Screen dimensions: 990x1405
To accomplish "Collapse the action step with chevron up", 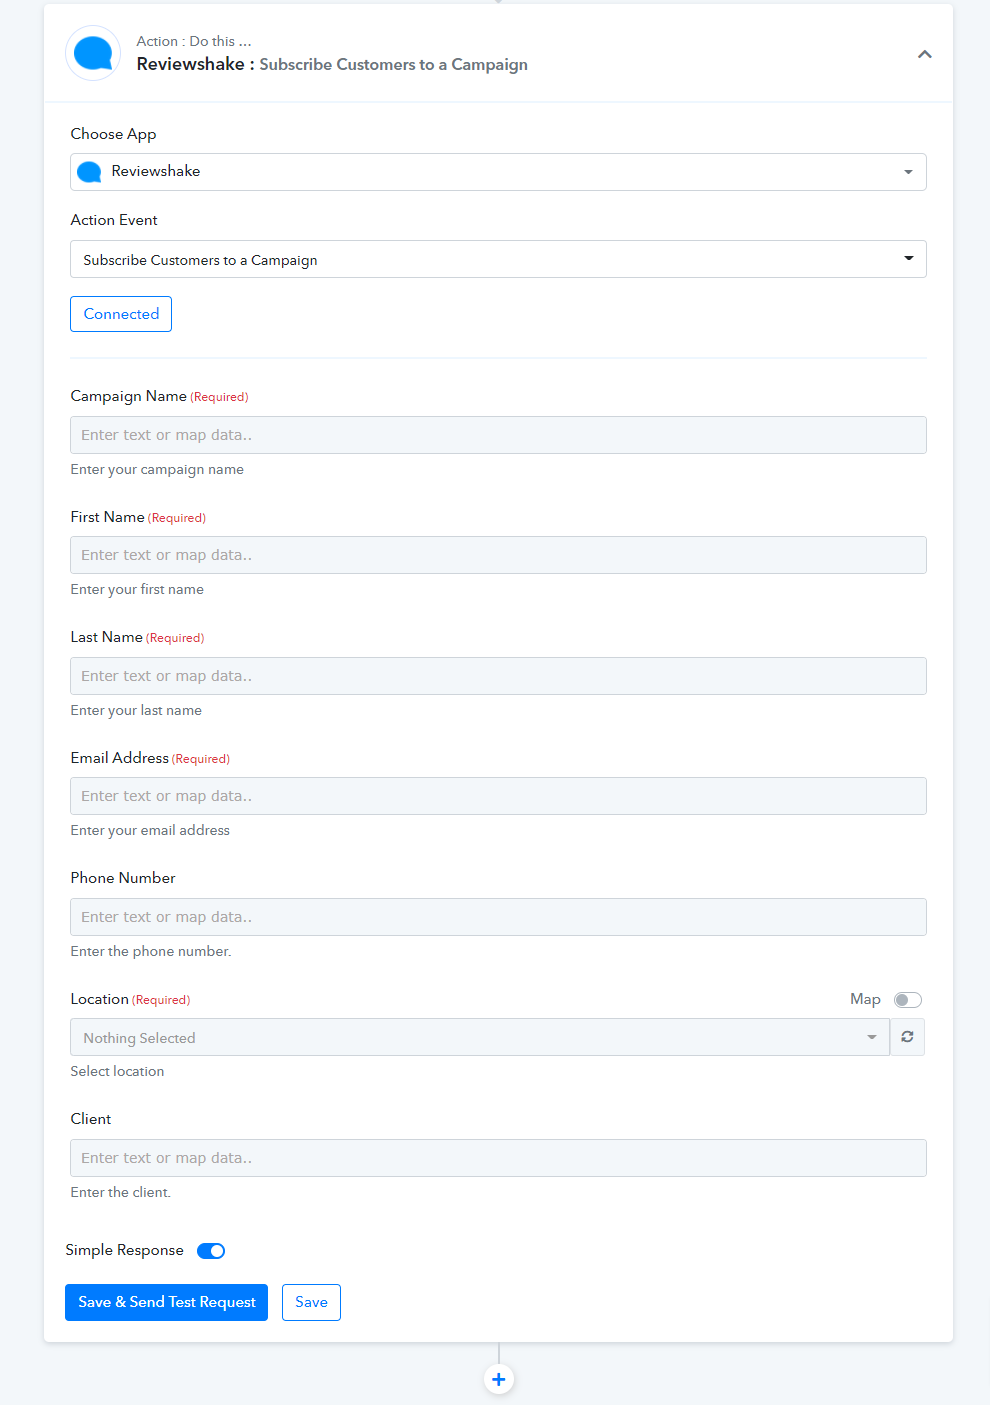I will (925, 54).
